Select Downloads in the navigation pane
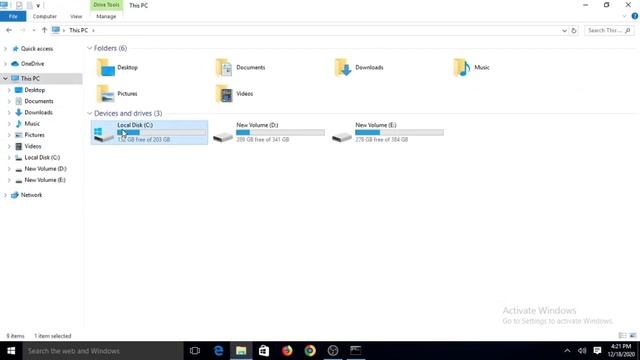640x360 pixels. 38,113
